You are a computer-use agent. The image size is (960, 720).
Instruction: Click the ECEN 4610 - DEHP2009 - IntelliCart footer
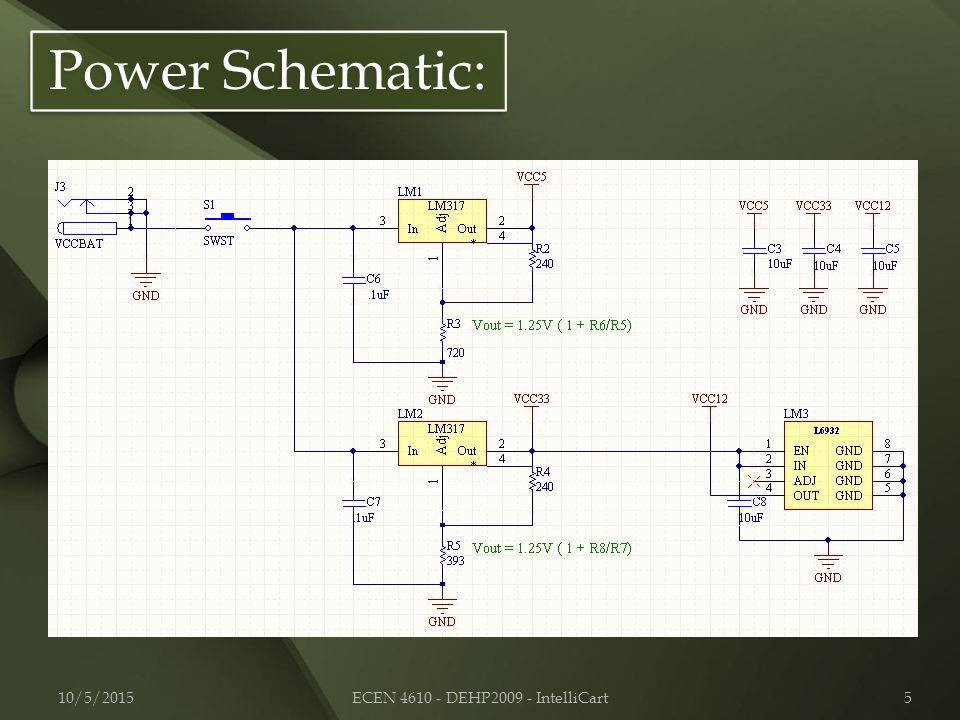pyautogui.click(x=480, y=697)
